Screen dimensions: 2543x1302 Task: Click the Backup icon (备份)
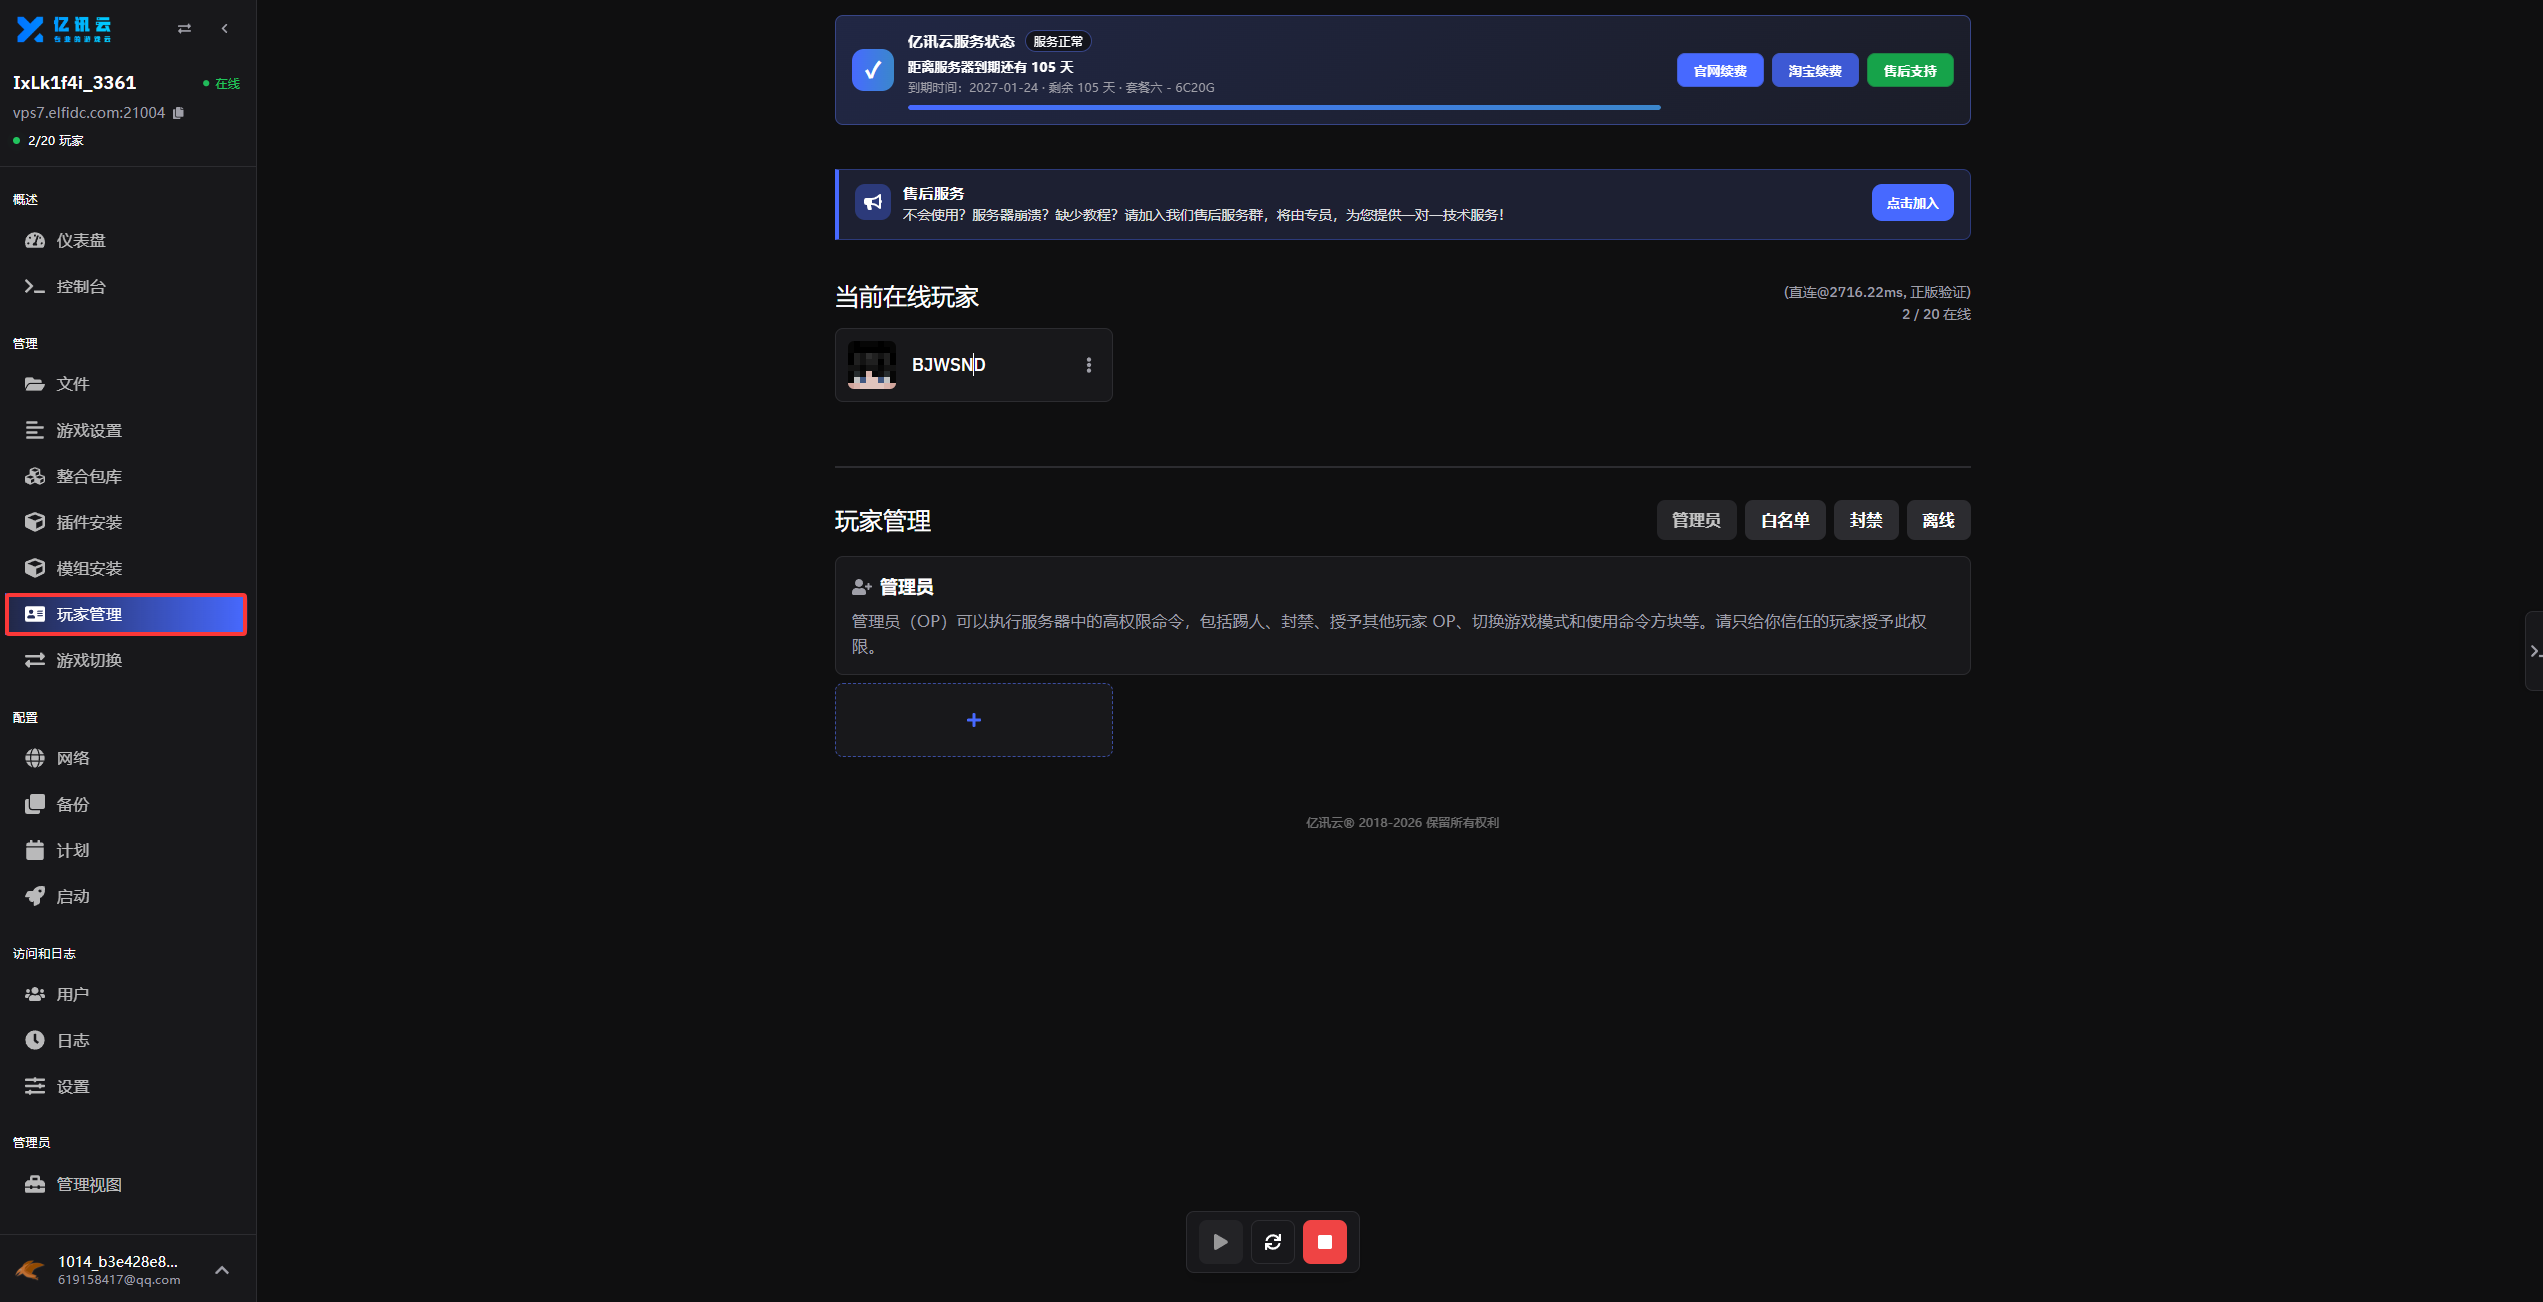click(35, 804)
